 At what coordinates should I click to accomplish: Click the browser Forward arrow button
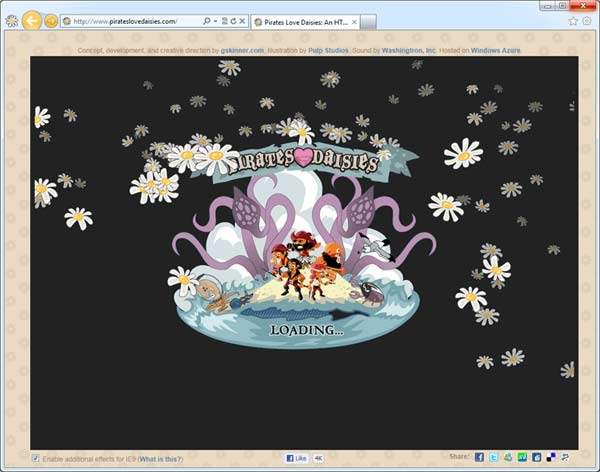[51, 21]
